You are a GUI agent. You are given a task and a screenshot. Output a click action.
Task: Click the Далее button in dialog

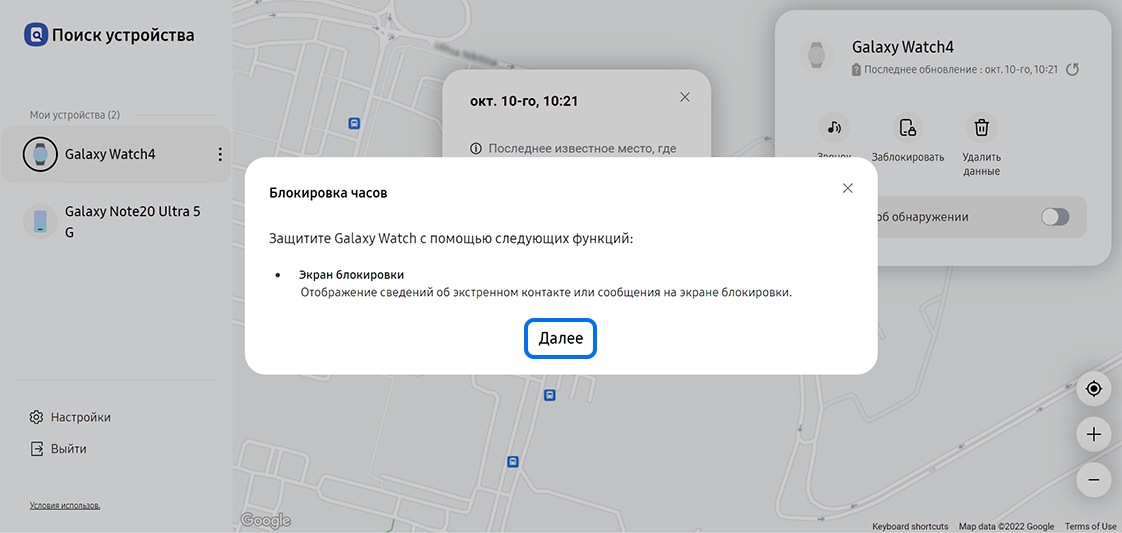pyautogui.click(x=560, y=338)
